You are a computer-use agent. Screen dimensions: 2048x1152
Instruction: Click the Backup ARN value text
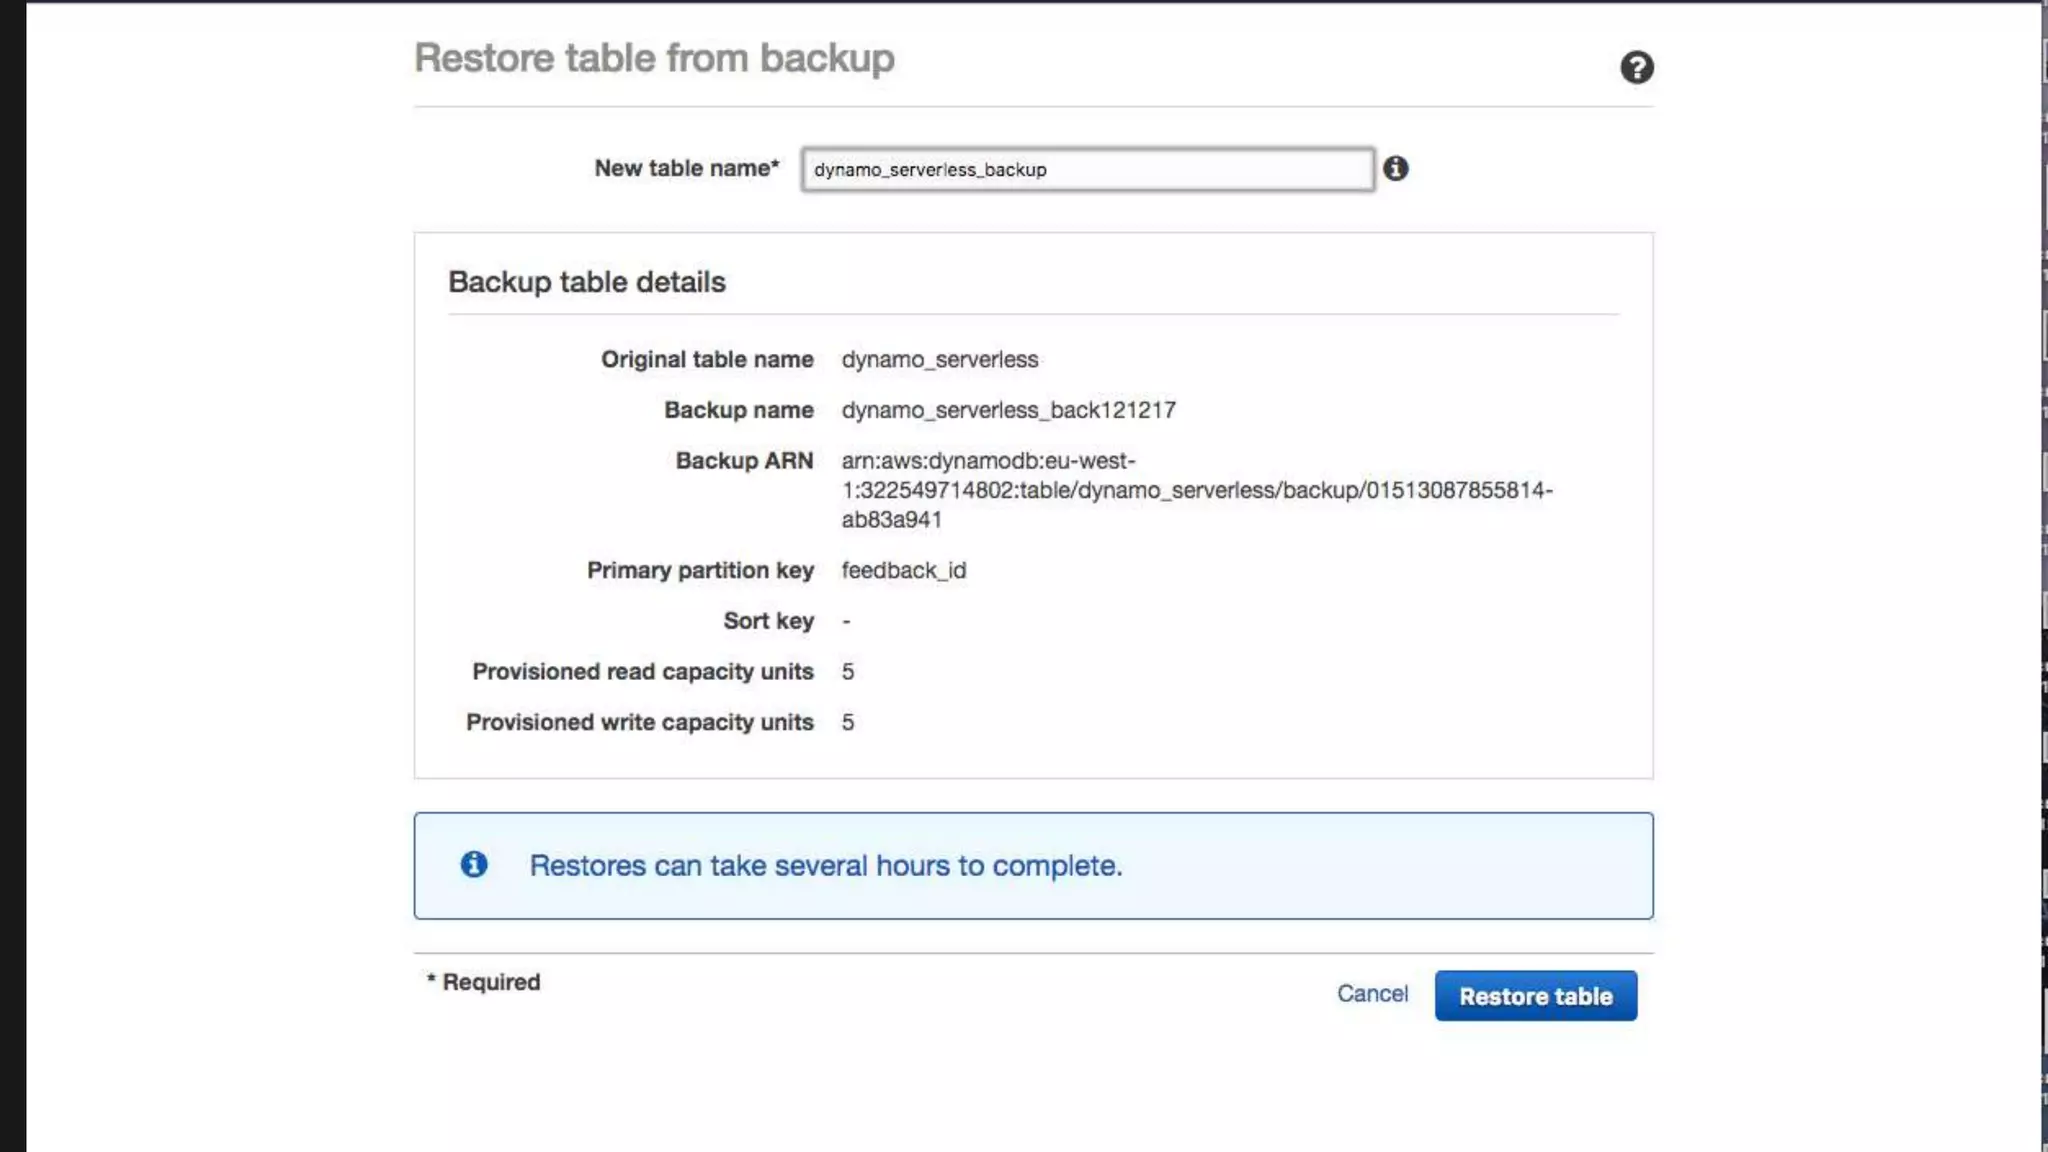pos(1195,490)
